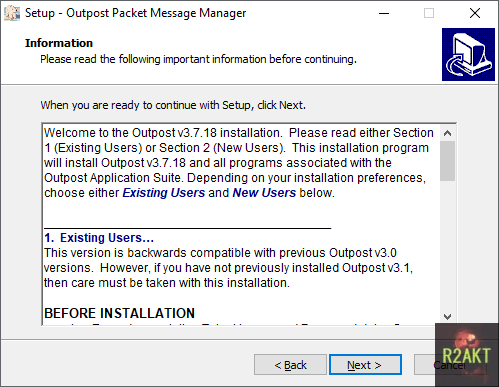Click the title bar text 'Outpost Packet Message Manager'

click(x=156, y=13)
